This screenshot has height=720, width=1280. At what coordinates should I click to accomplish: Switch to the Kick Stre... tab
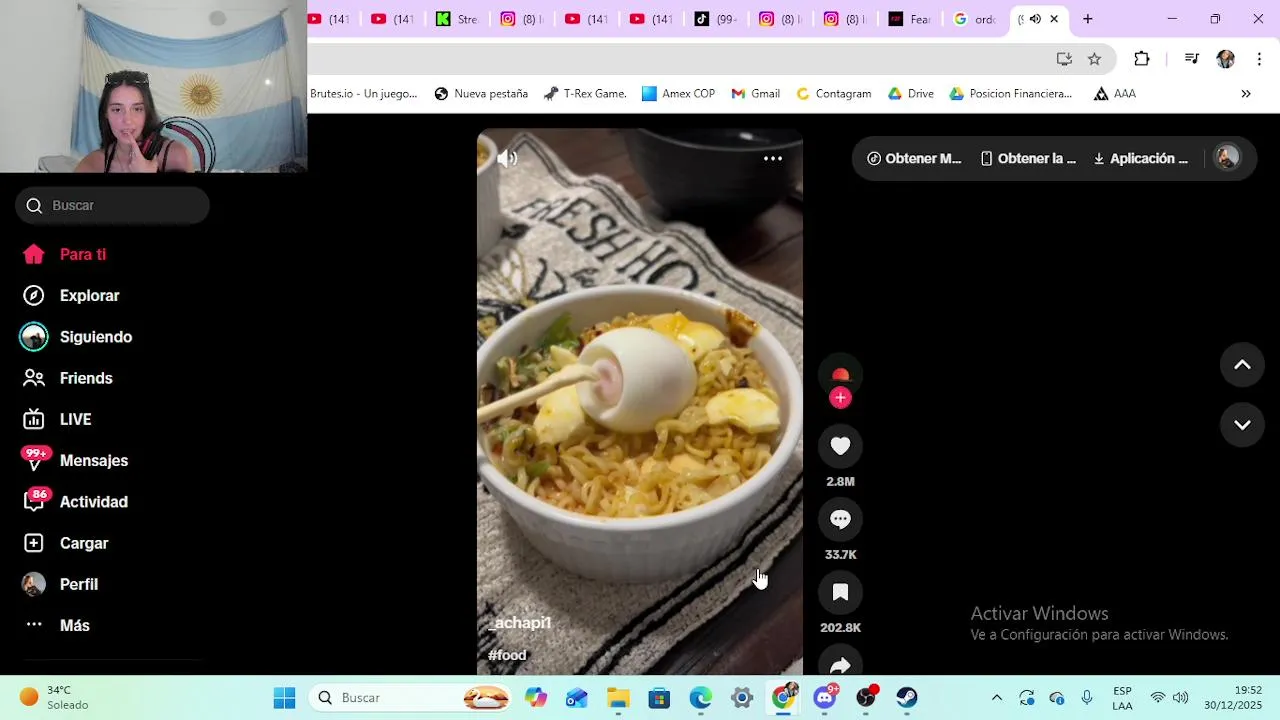click(x=457, y=19)
